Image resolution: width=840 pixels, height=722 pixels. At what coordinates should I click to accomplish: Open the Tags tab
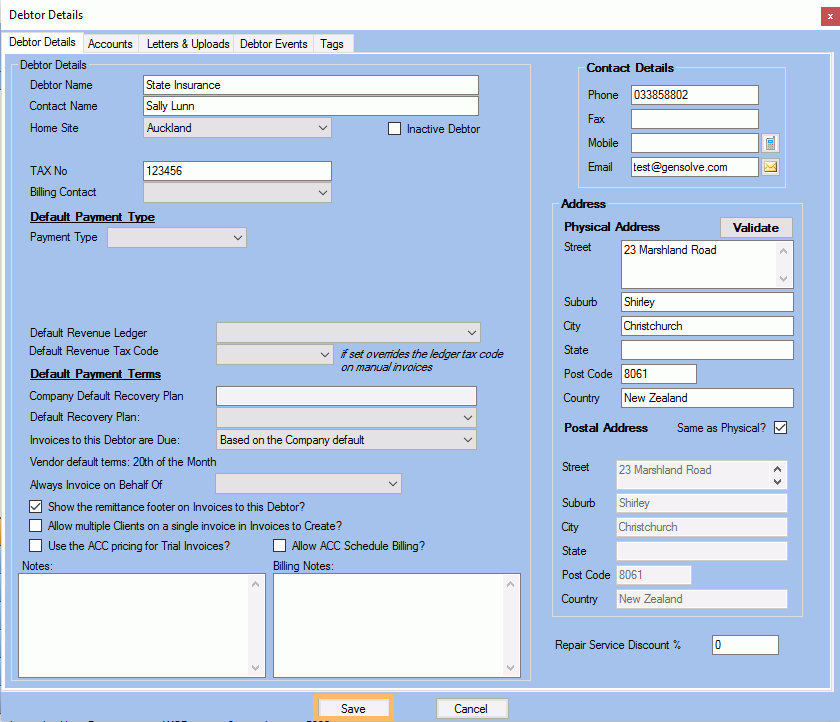coord(333,43)
